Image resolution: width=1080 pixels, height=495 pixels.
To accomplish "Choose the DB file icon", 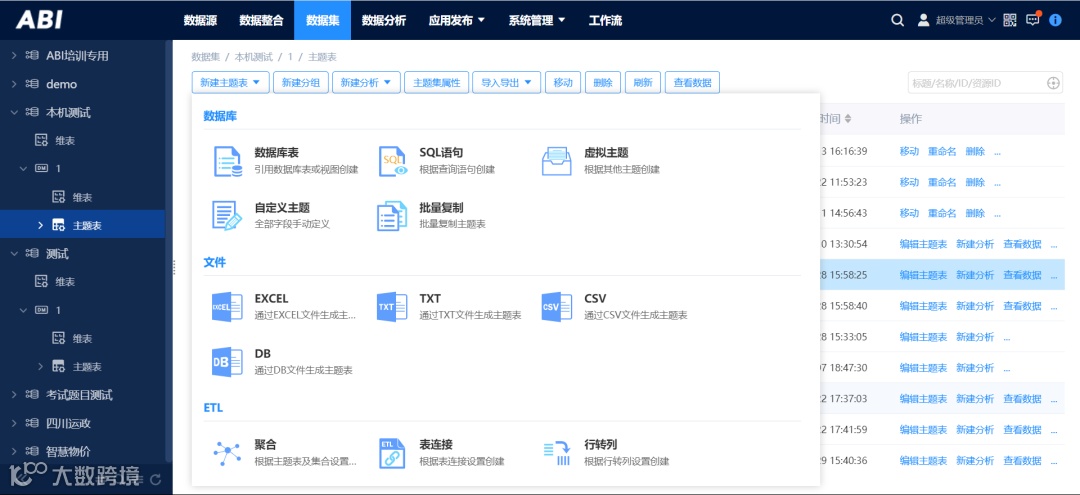I will click(227, 361).
